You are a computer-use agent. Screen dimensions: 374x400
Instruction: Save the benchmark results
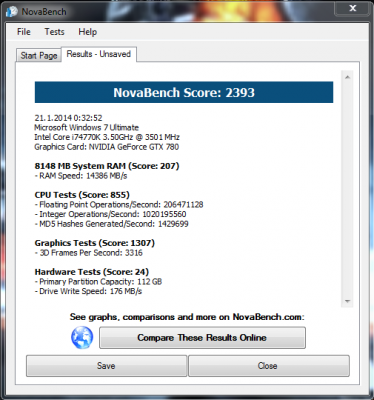pos(106,366)
